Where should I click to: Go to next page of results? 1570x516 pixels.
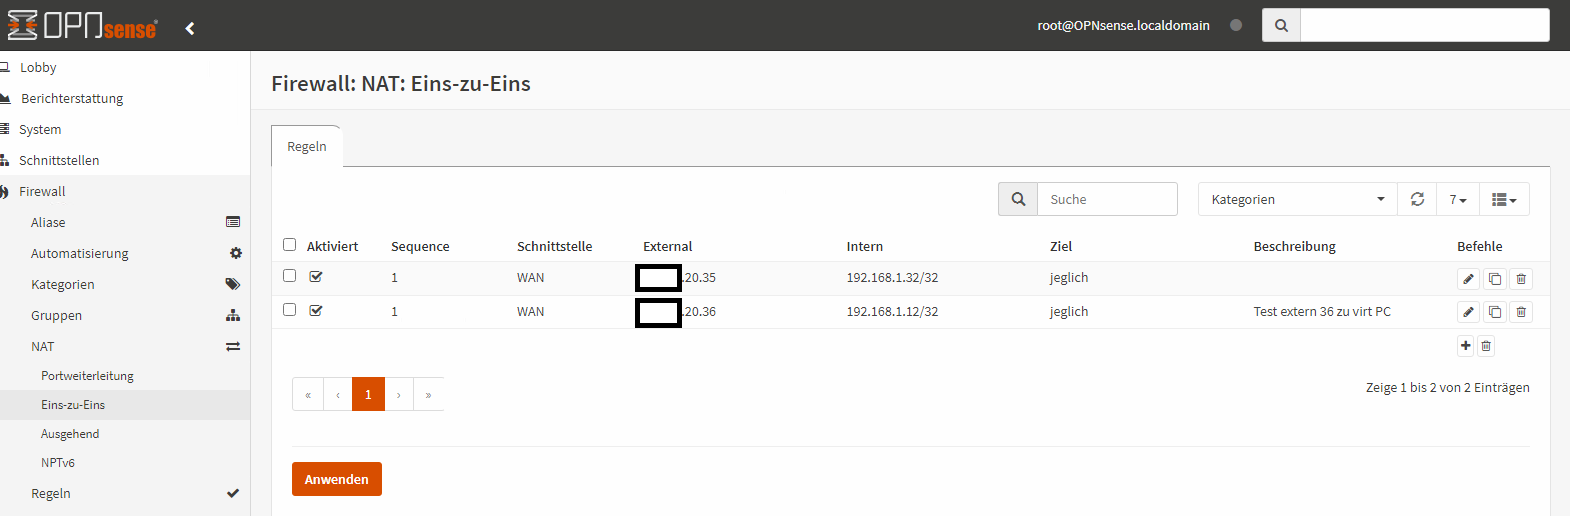click(398, 394)
